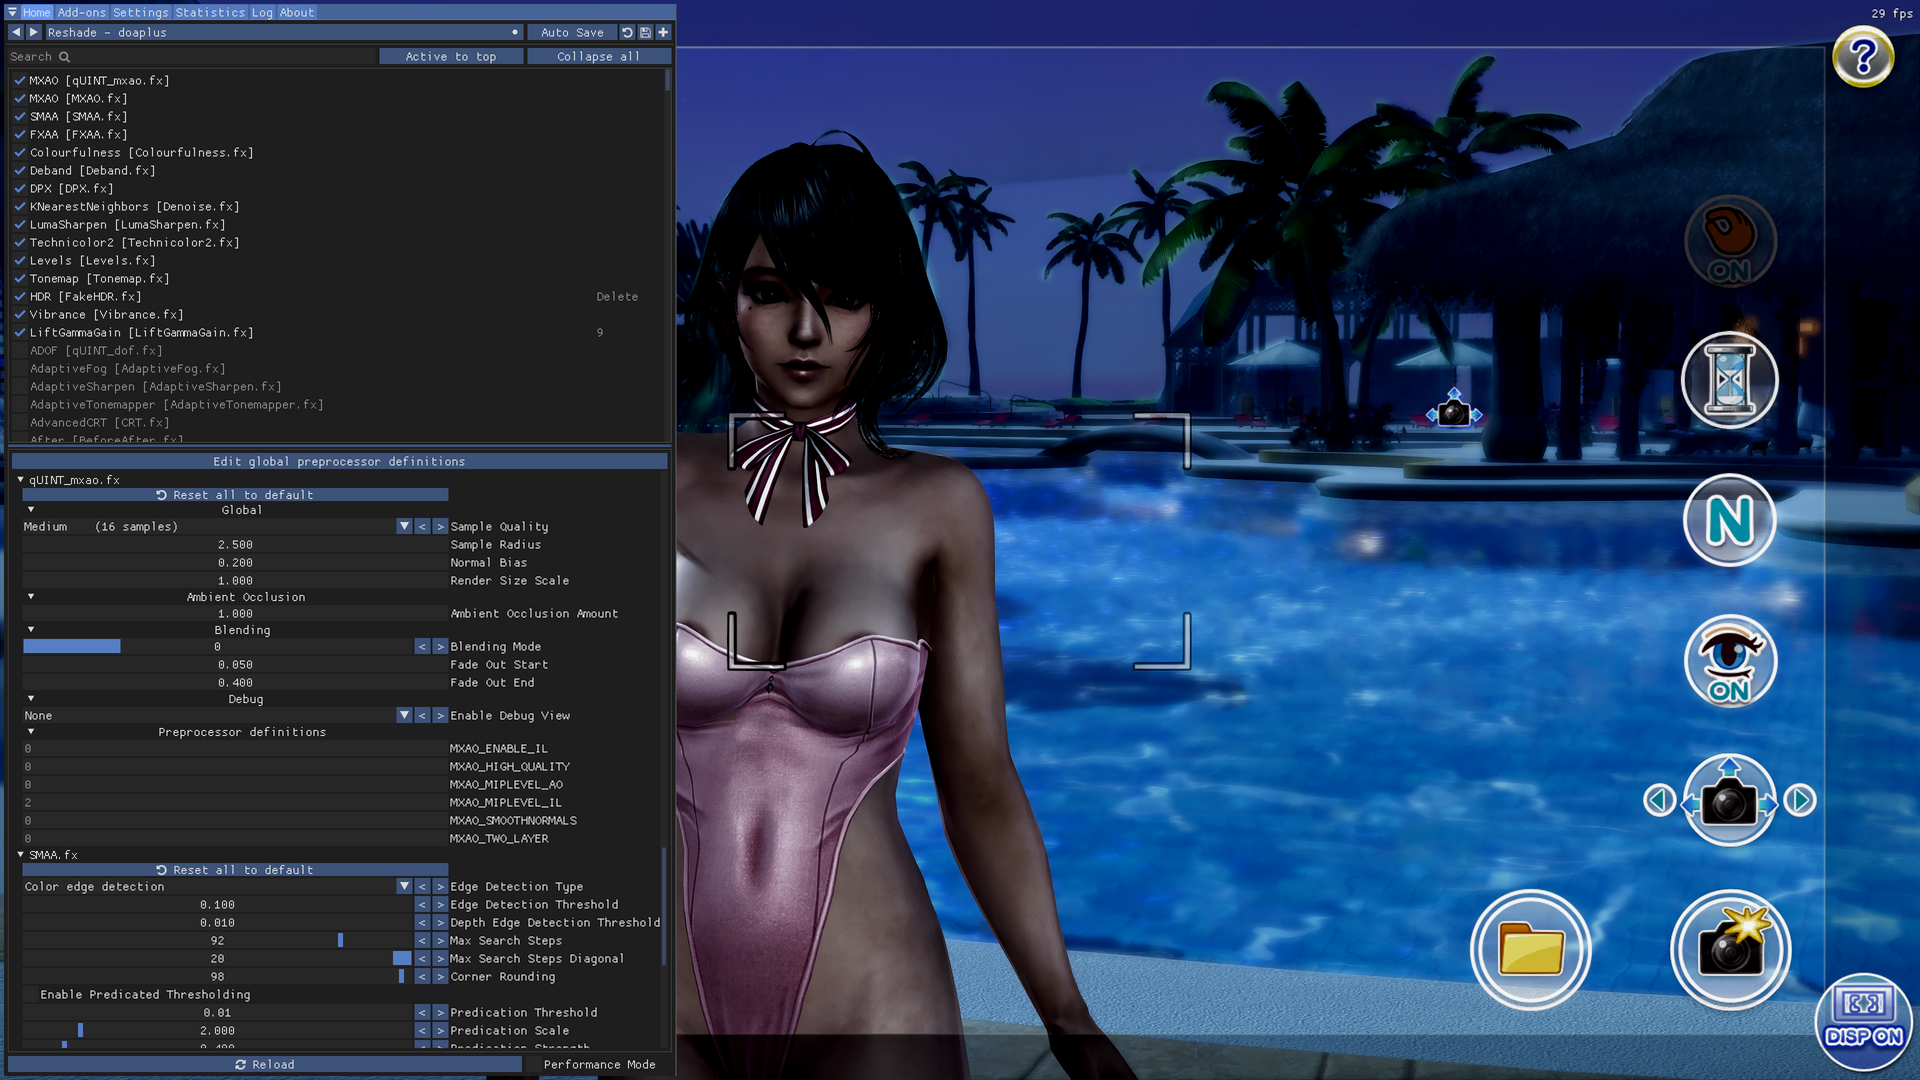
Task: Collapse Preprocessor definitions group
Action: [31, 732]
